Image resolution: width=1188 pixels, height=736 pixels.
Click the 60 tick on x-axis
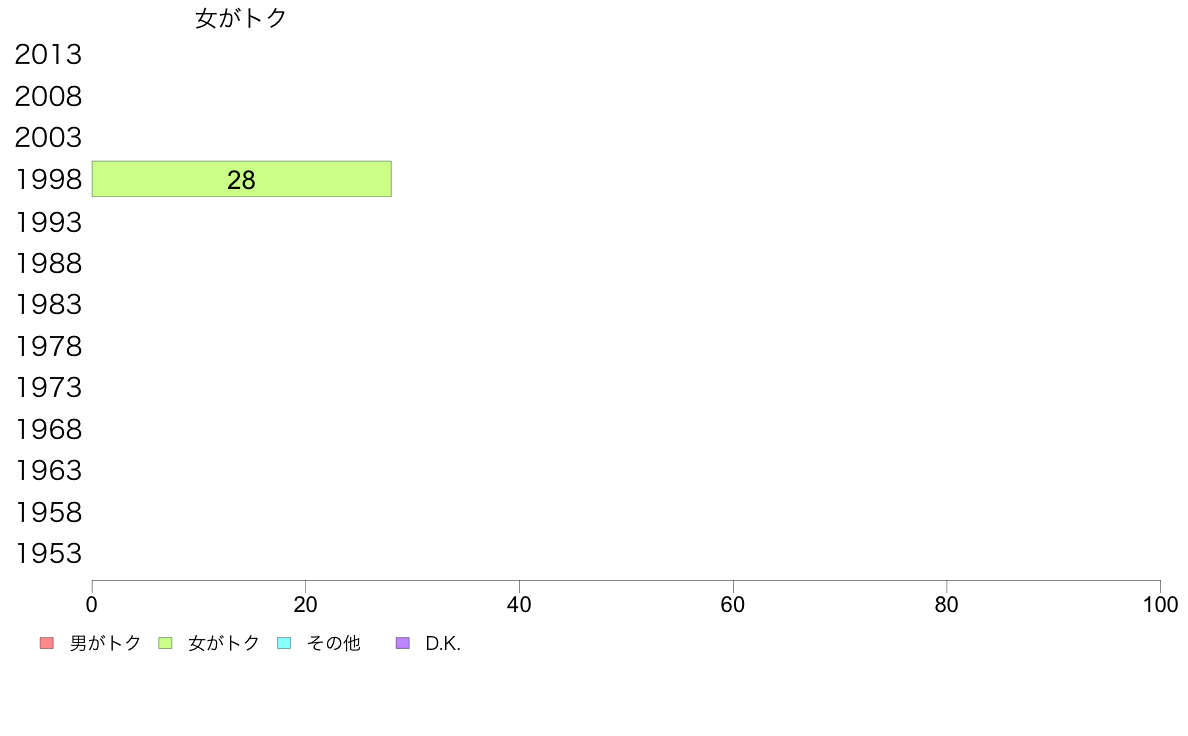point(733,605)
